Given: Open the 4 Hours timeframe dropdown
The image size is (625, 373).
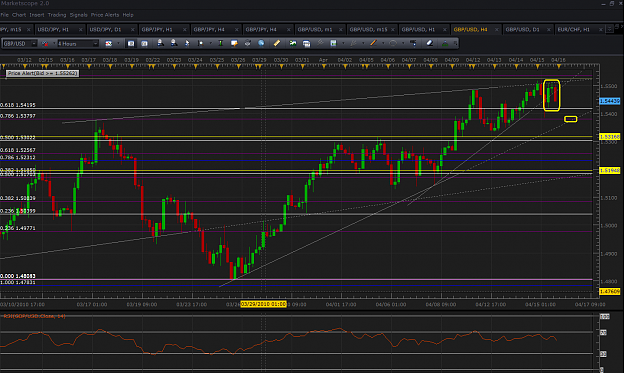Looking at the screenshot, I should (96, 43).
